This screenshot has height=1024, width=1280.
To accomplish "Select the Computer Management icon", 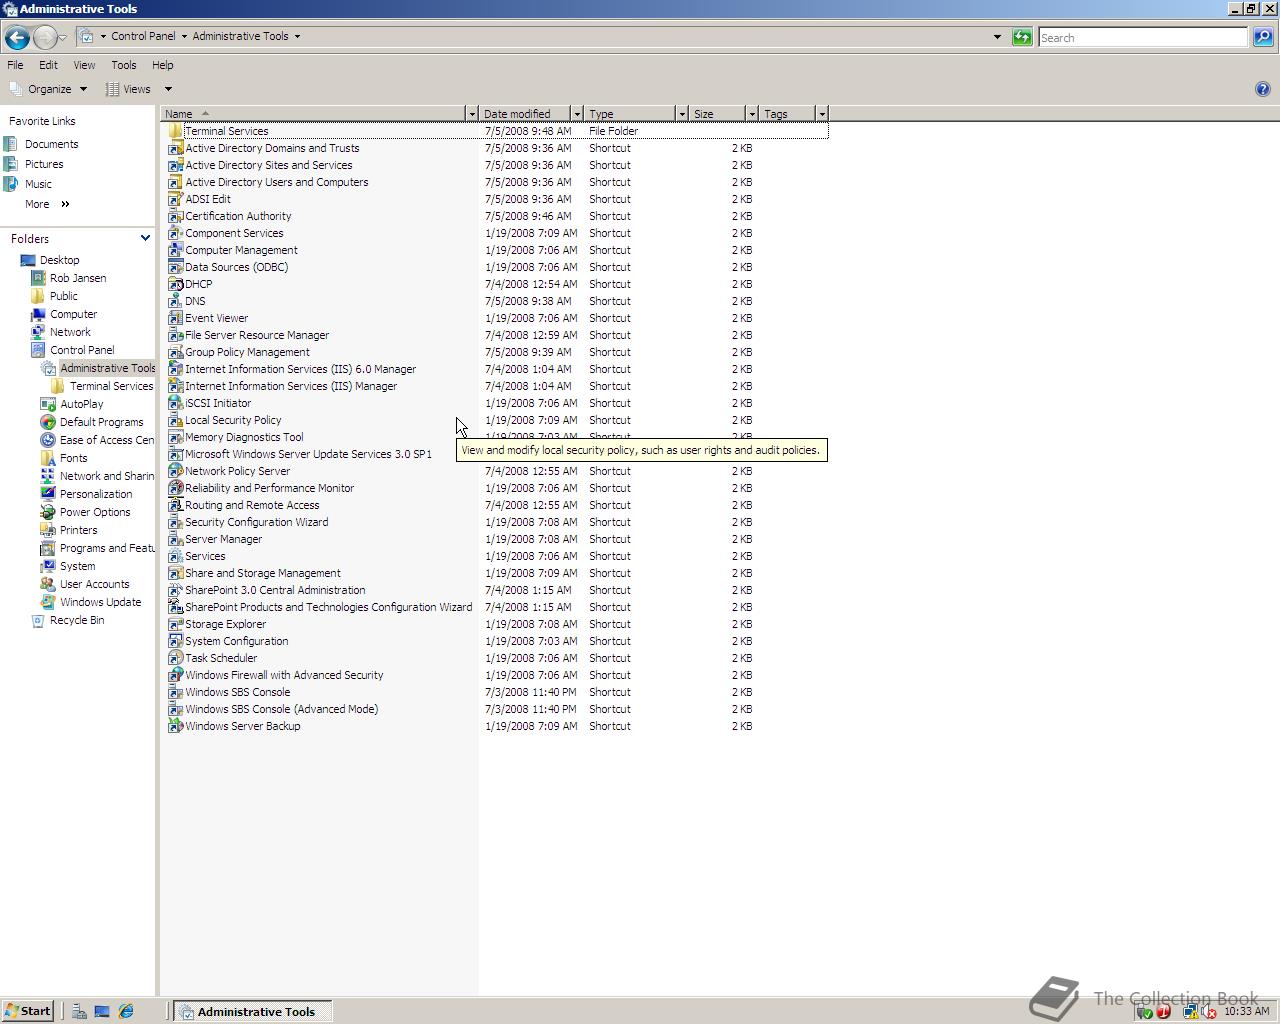I will [175, 250].
